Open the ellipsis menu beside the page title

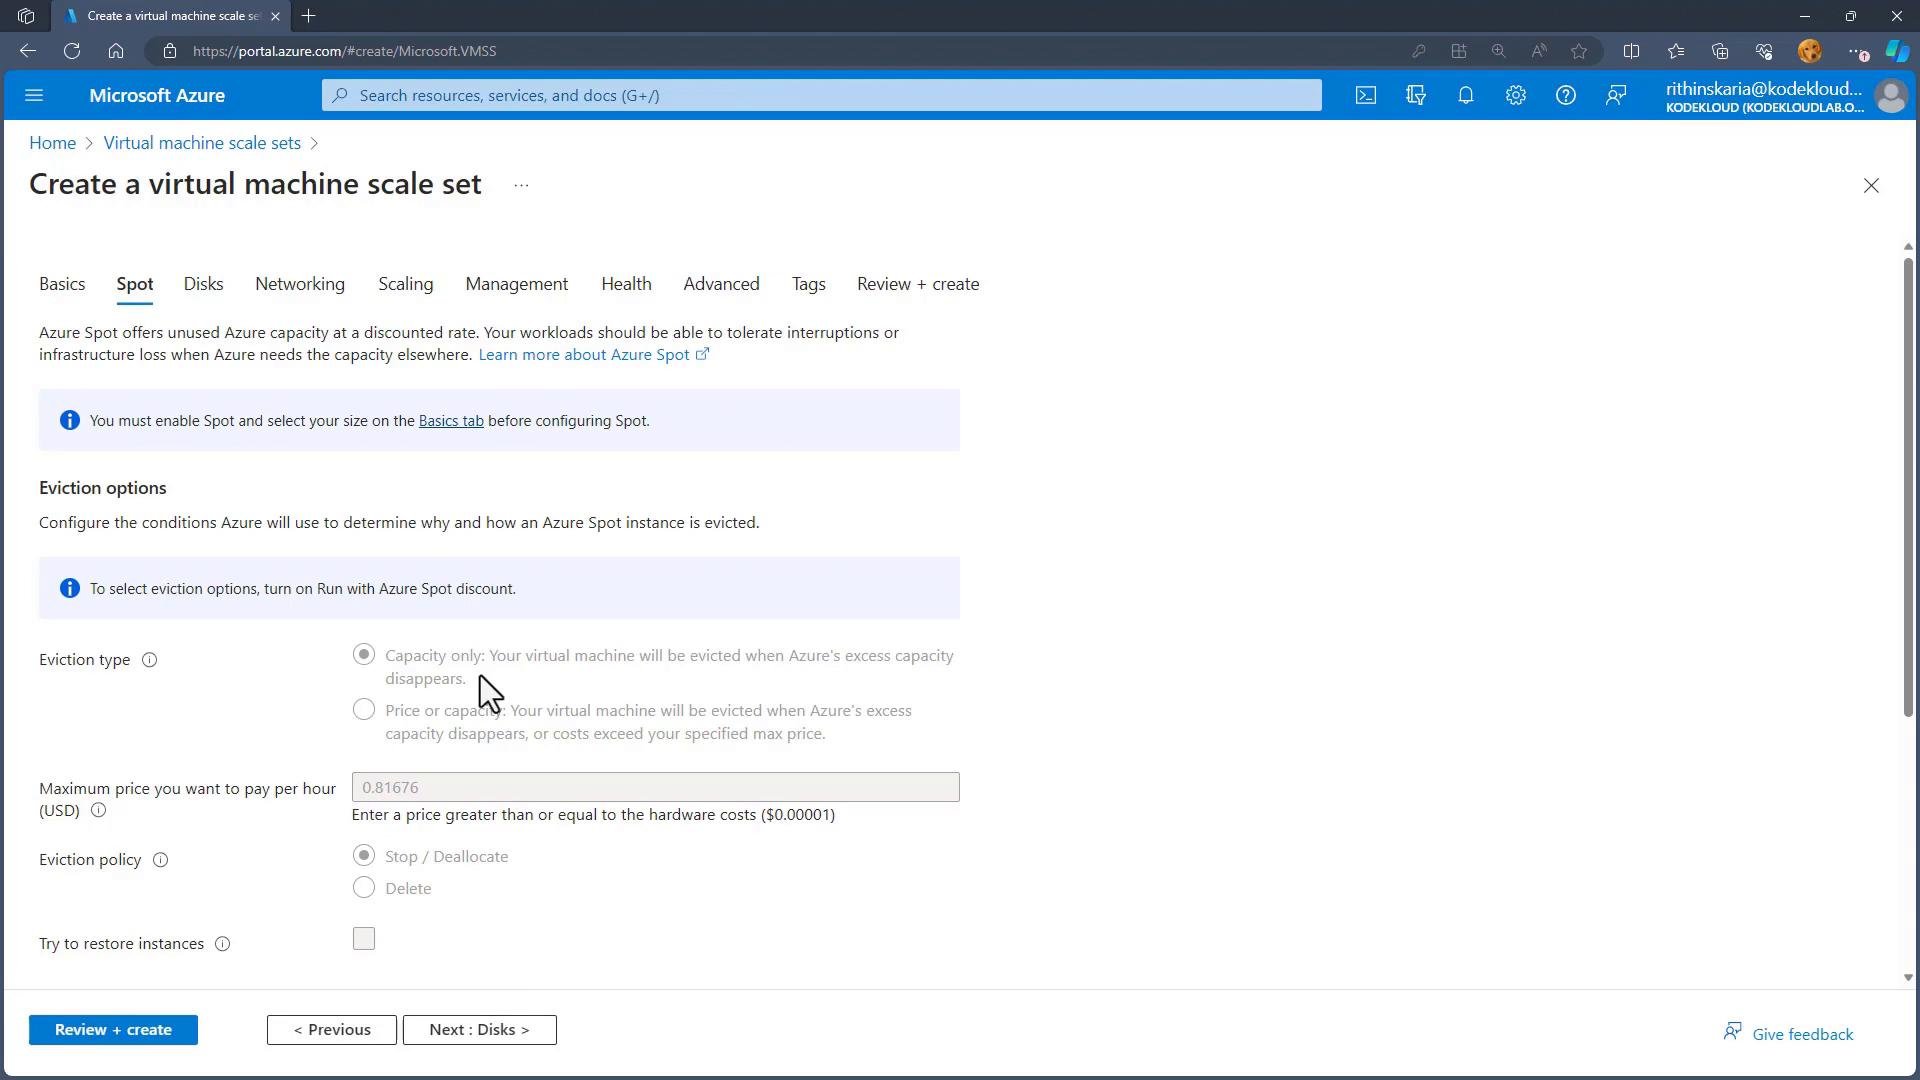[521, 186]
